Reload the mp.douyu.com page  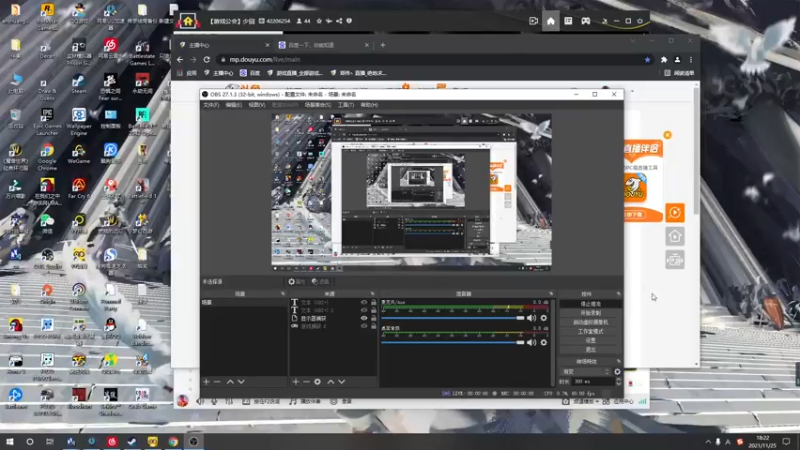tap(207, 60)
